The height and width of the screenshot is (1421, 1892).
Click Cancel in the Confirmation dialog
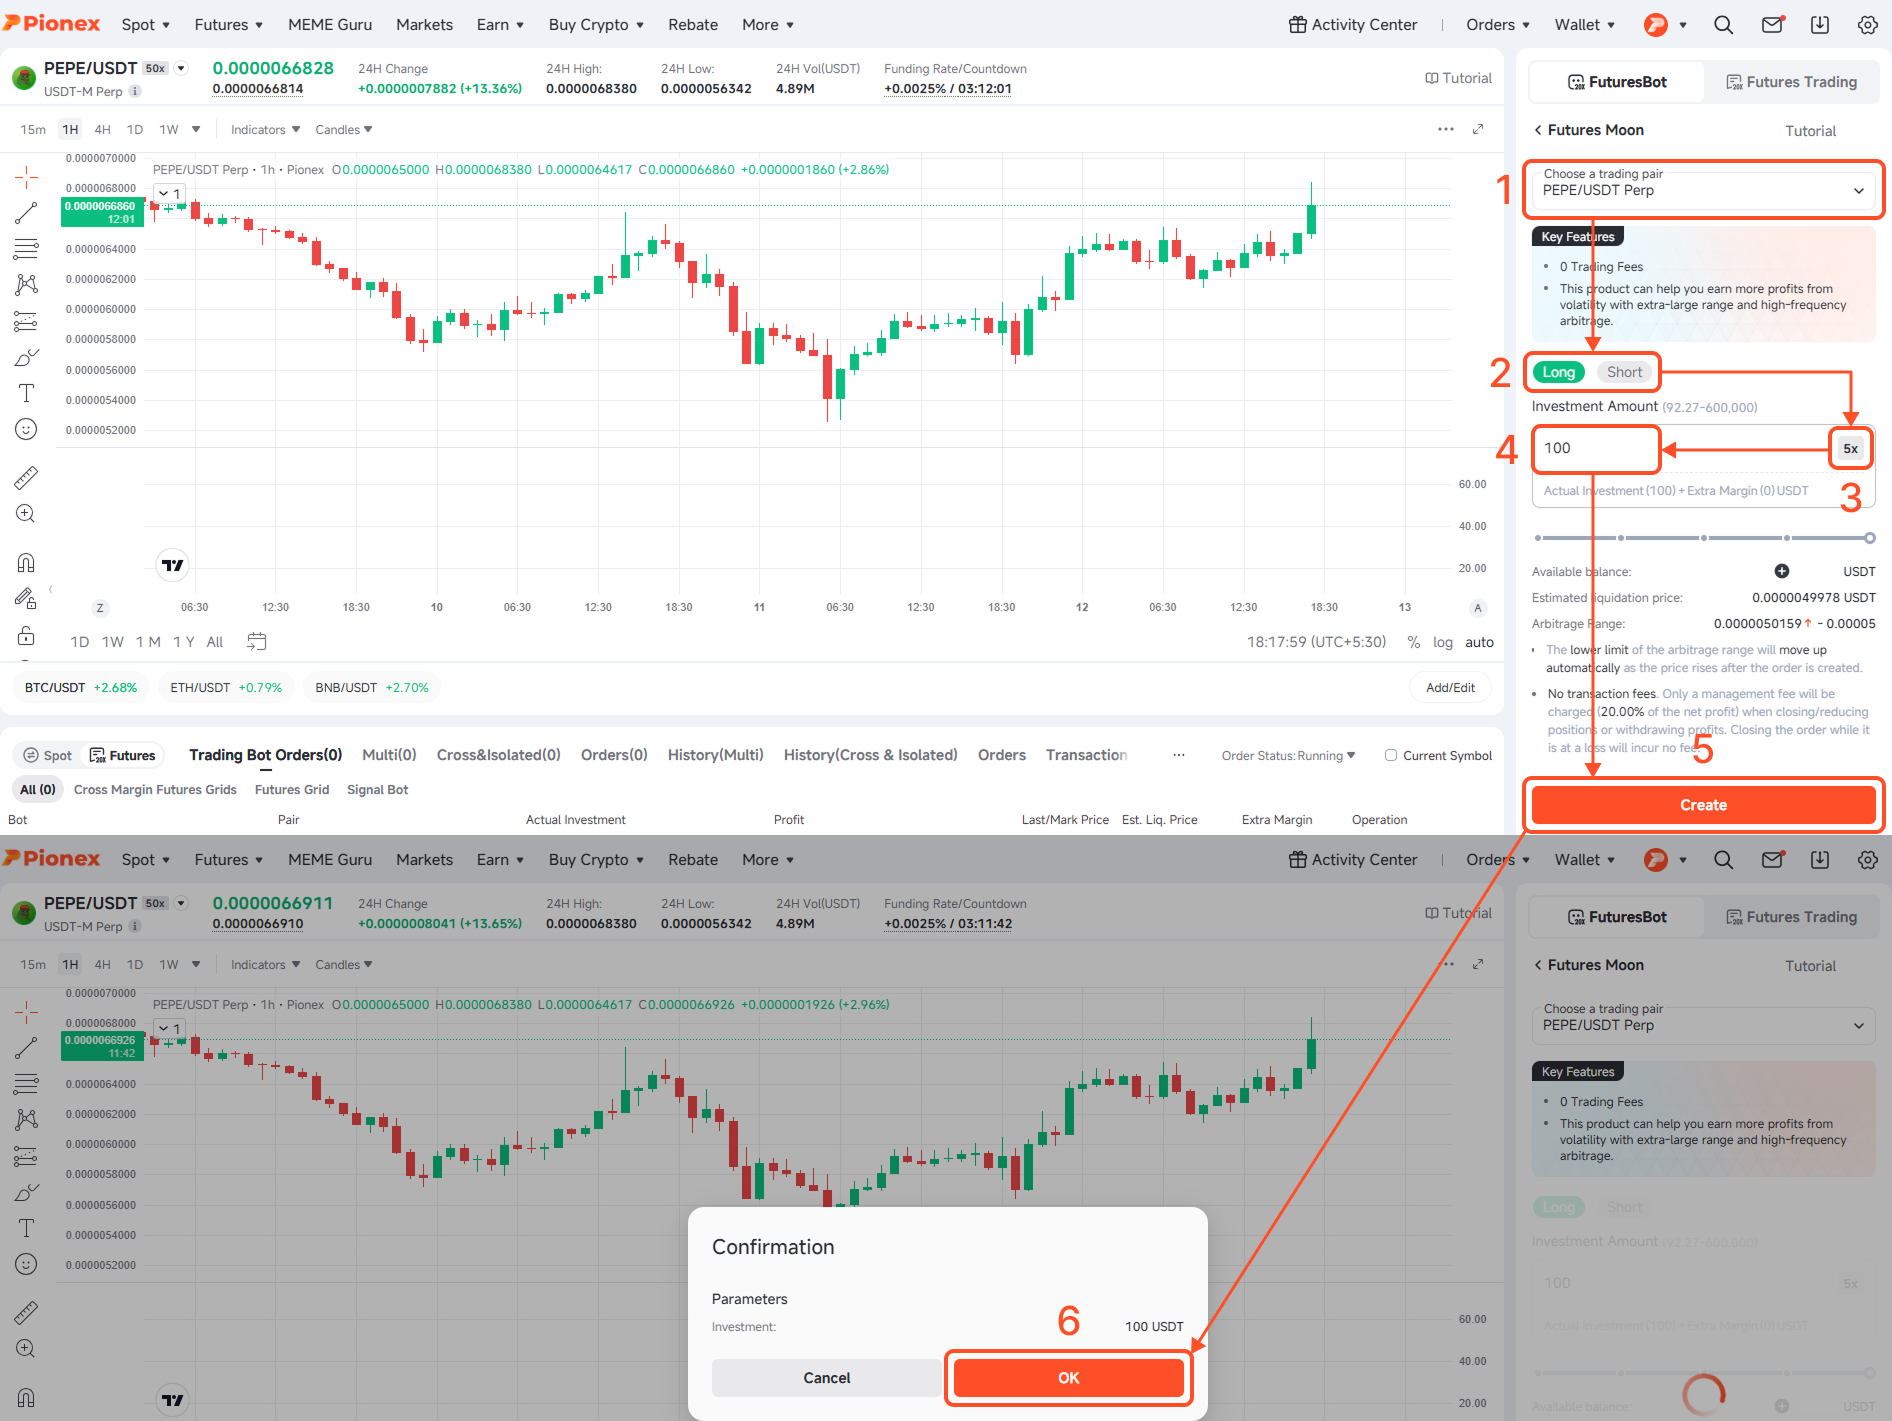tap(826, 1378)
